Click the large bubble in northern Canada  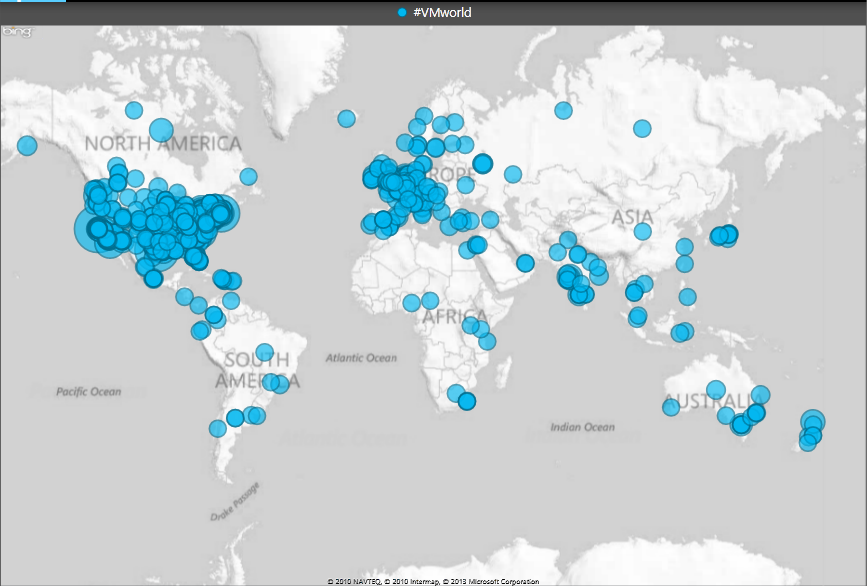point(161,129)
